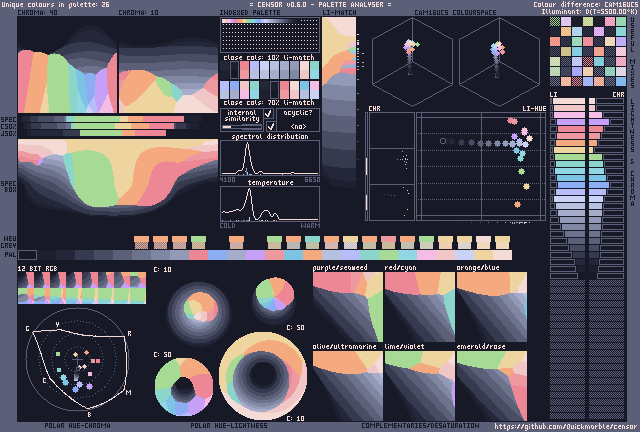The height and width of the screenshot is (432, 640).
Task: Click the polar hue-chroma diagram
Action: point(75,365)
